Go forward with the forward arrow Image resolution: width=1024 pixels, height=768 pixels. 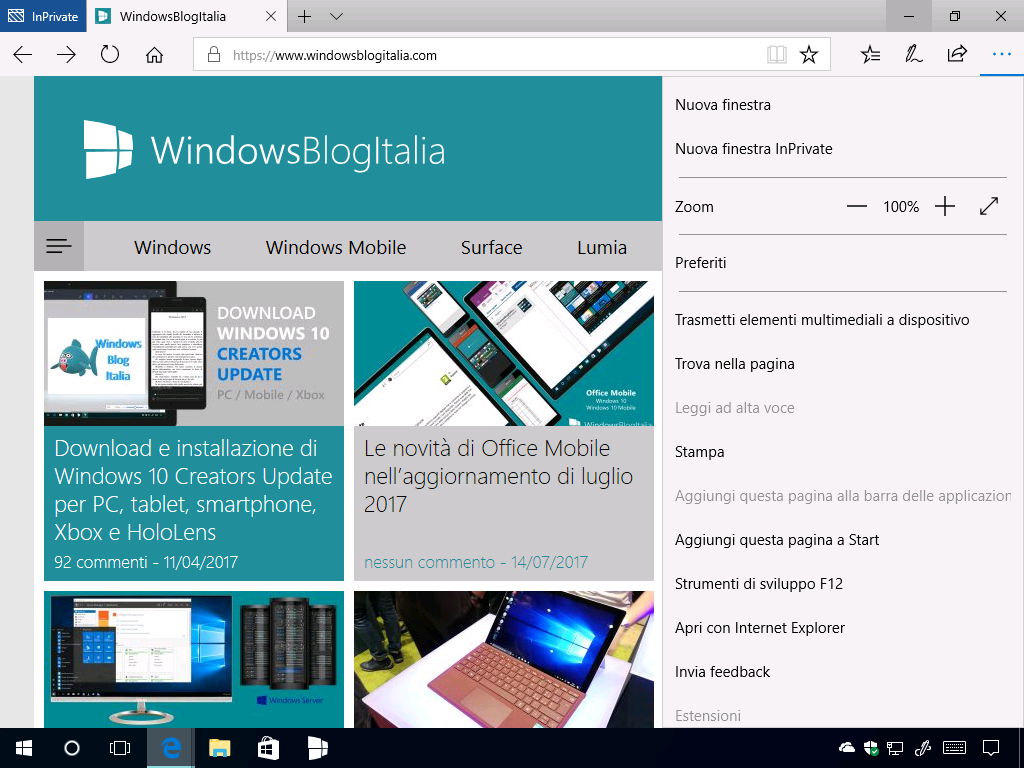[67, 55]
